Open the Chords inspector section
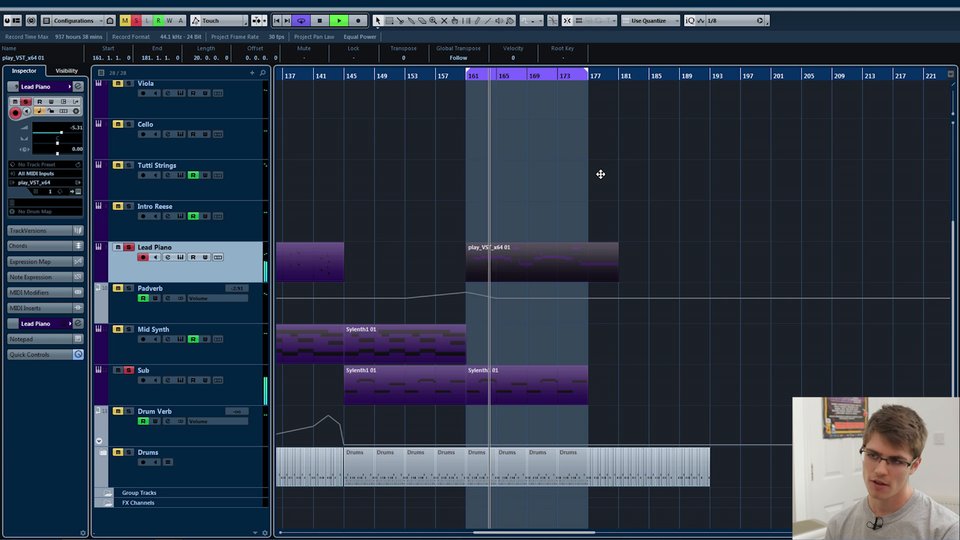 45,246
